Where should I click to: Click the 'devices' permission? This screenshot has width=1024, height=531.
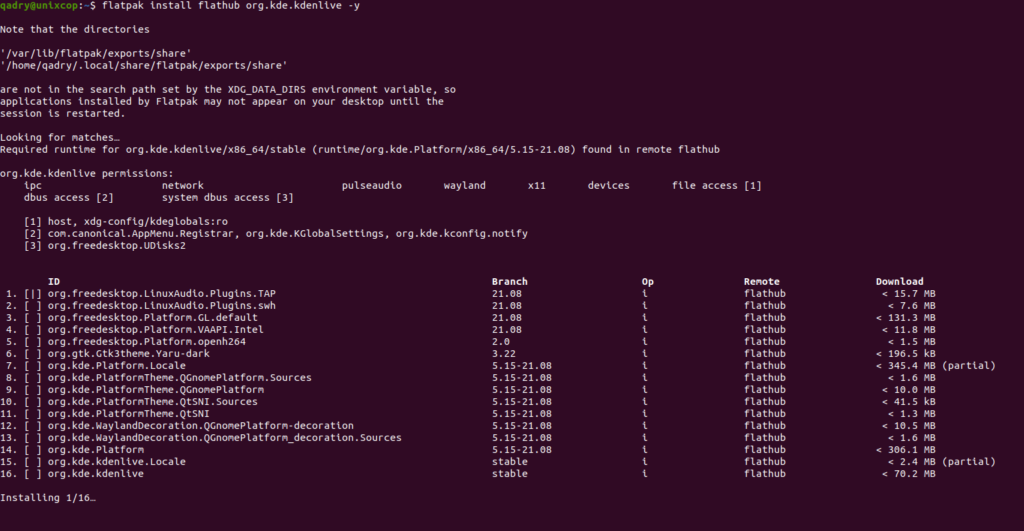pos(608,185)
